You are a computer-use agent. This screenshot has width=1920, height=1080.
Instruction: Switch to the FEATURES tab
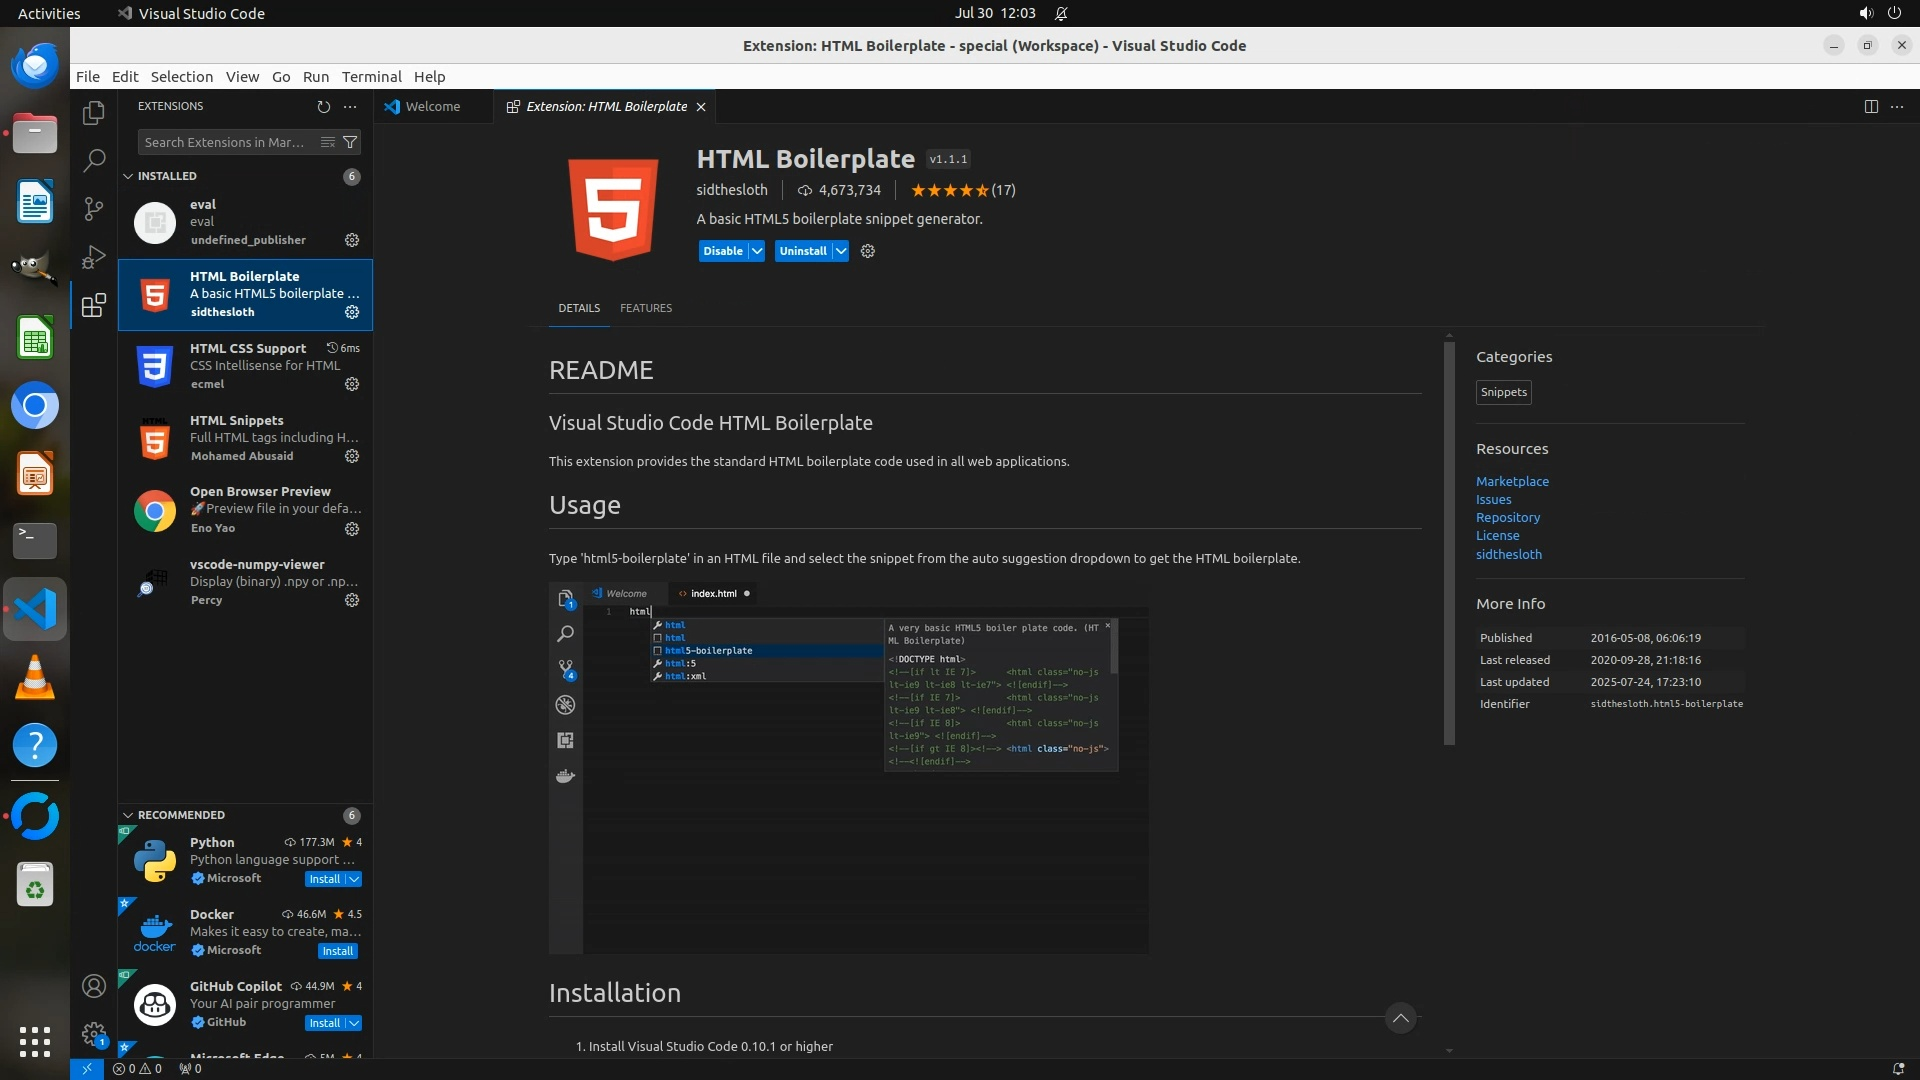(645, 308)
